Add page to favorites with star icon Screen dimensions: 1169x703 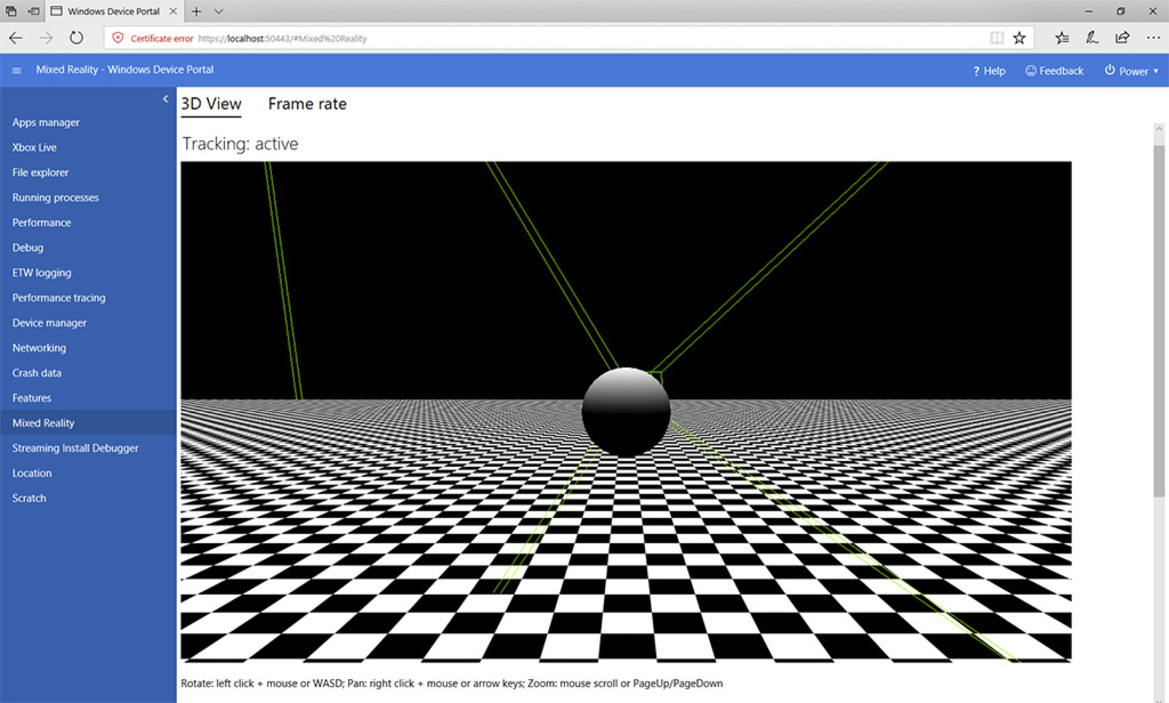click(1019, 38)
